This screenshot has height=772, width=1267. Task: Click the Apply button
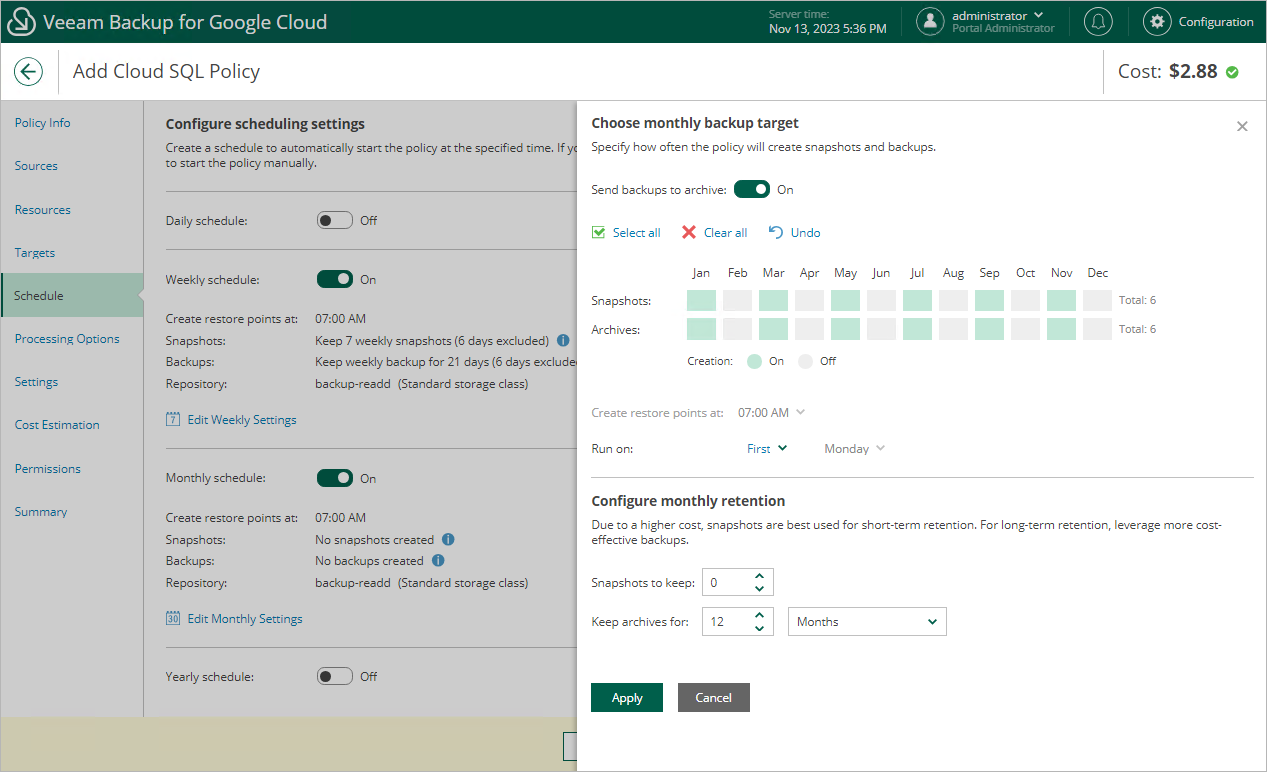(x=627, y=698)
